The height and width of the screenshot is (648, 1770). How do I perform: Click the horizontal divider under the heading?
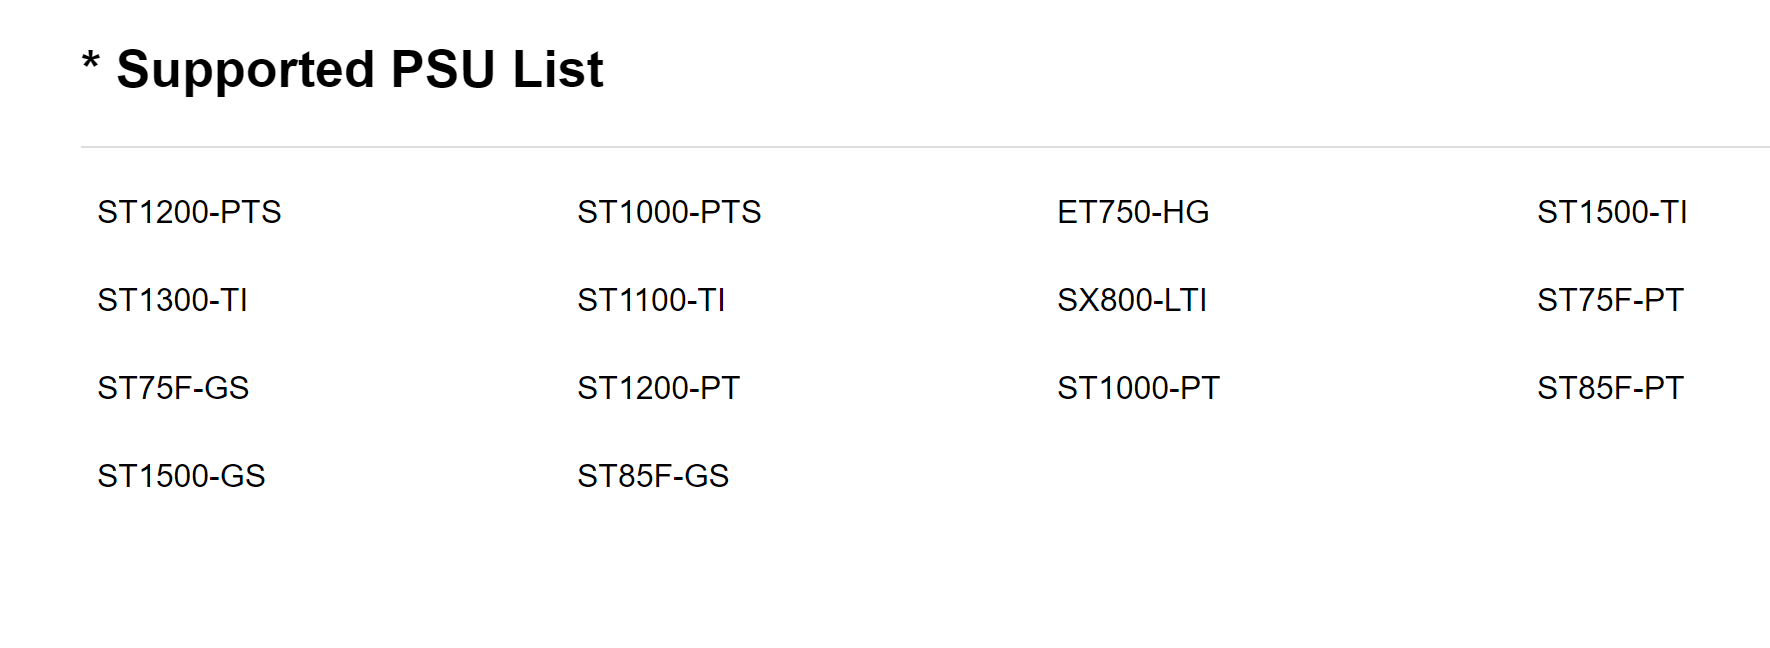click(x=925, y=147)
